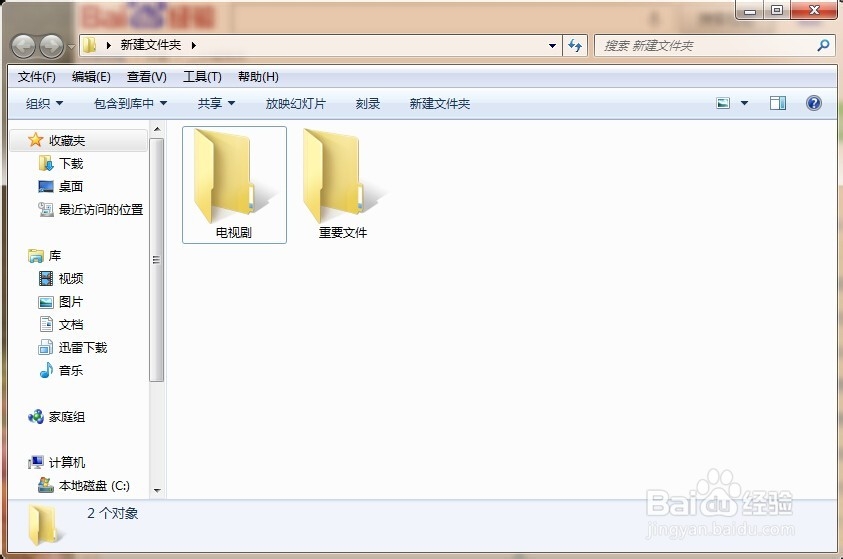This screenshot has width=843, height=559.
Task: Click the 家庭组 globe icon
Action: click(35, 417)
